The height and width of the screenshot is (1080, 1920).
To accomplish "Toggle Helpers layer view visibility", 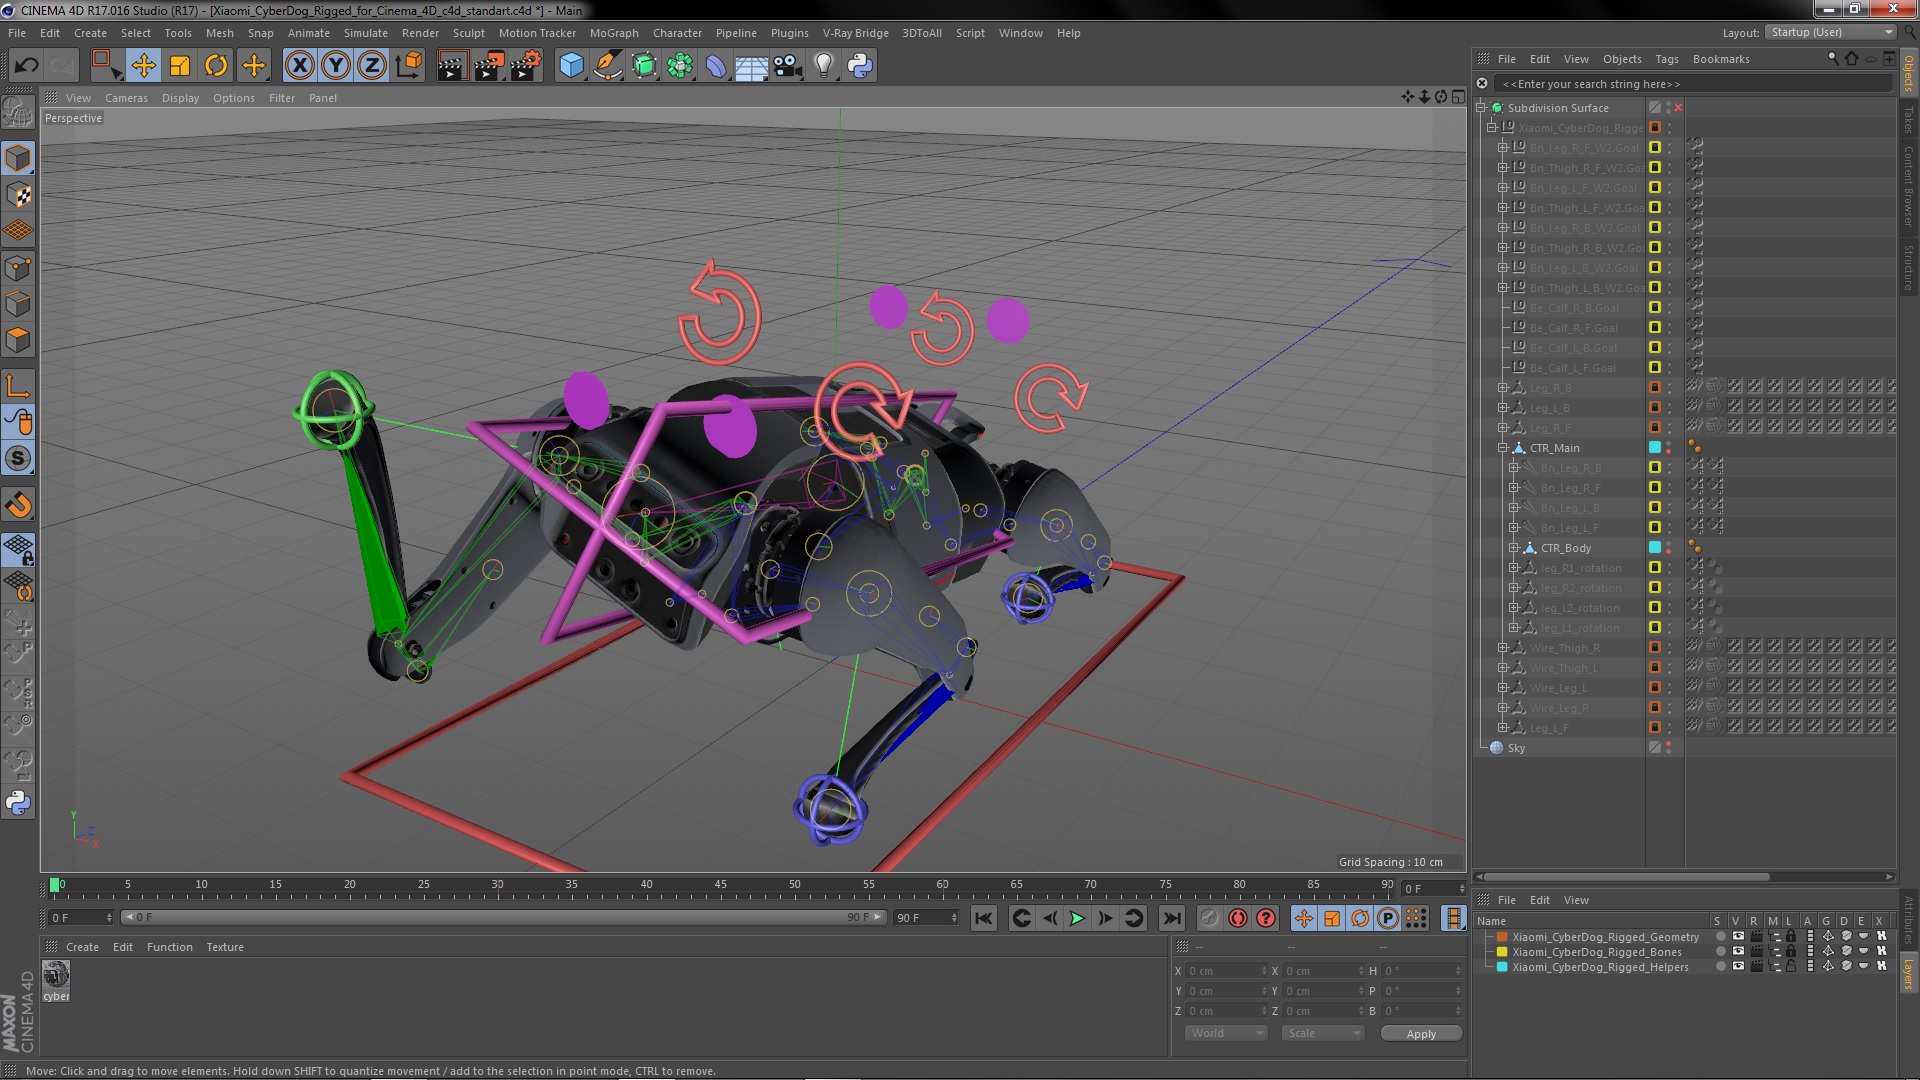I will pos(1738,967).
